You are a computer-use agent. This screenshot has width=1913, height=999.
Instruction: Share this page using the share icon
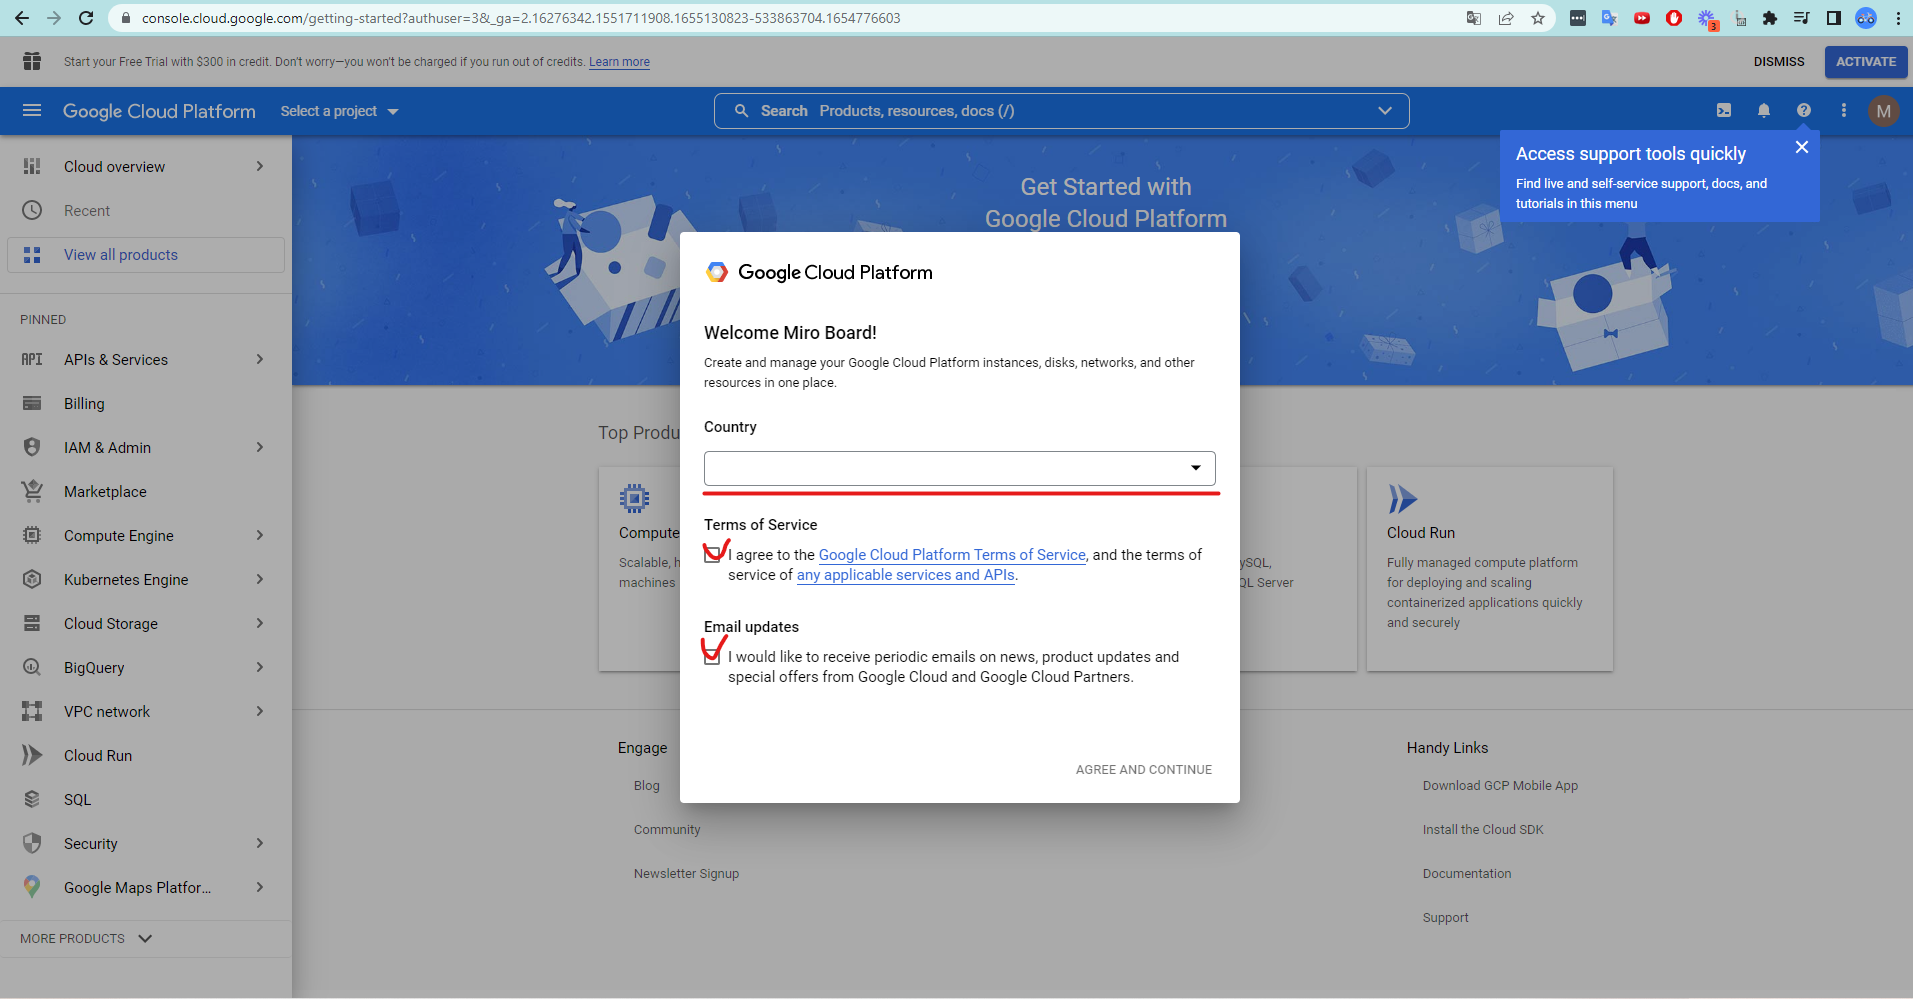[x=1506, y=18]
